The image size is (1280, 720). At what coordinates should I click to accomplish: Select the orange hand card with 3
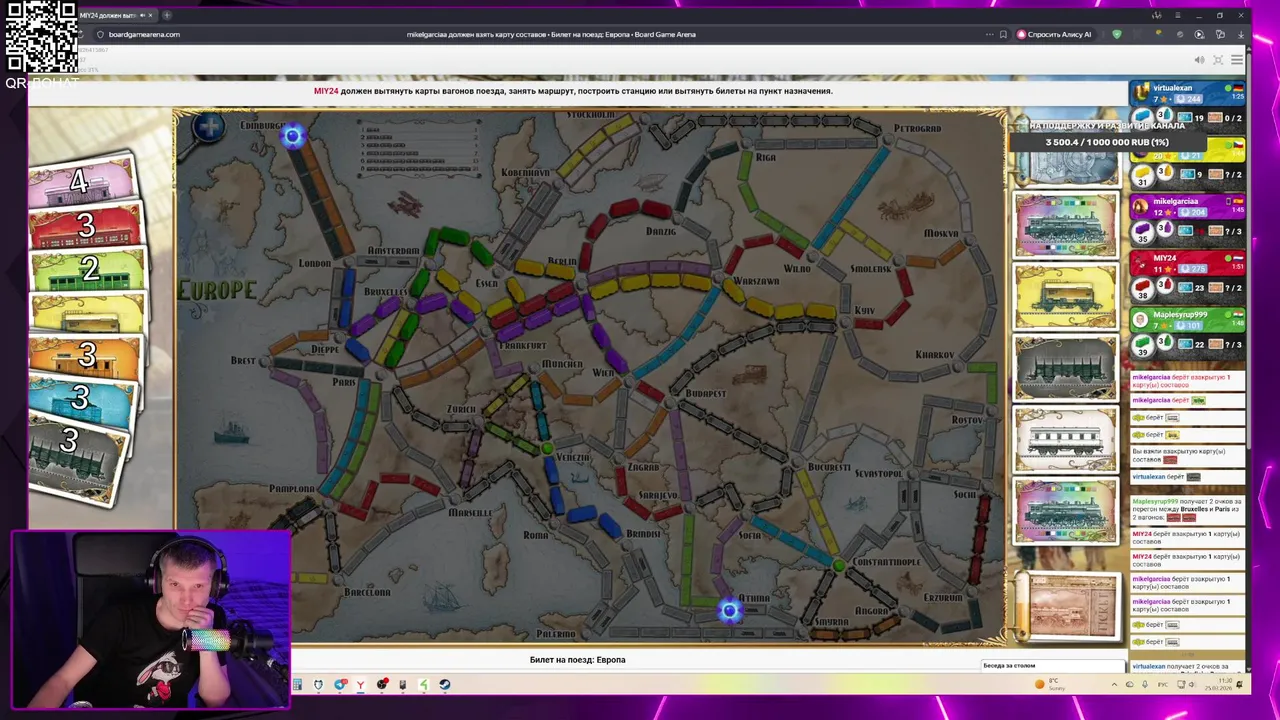[86, 356]
